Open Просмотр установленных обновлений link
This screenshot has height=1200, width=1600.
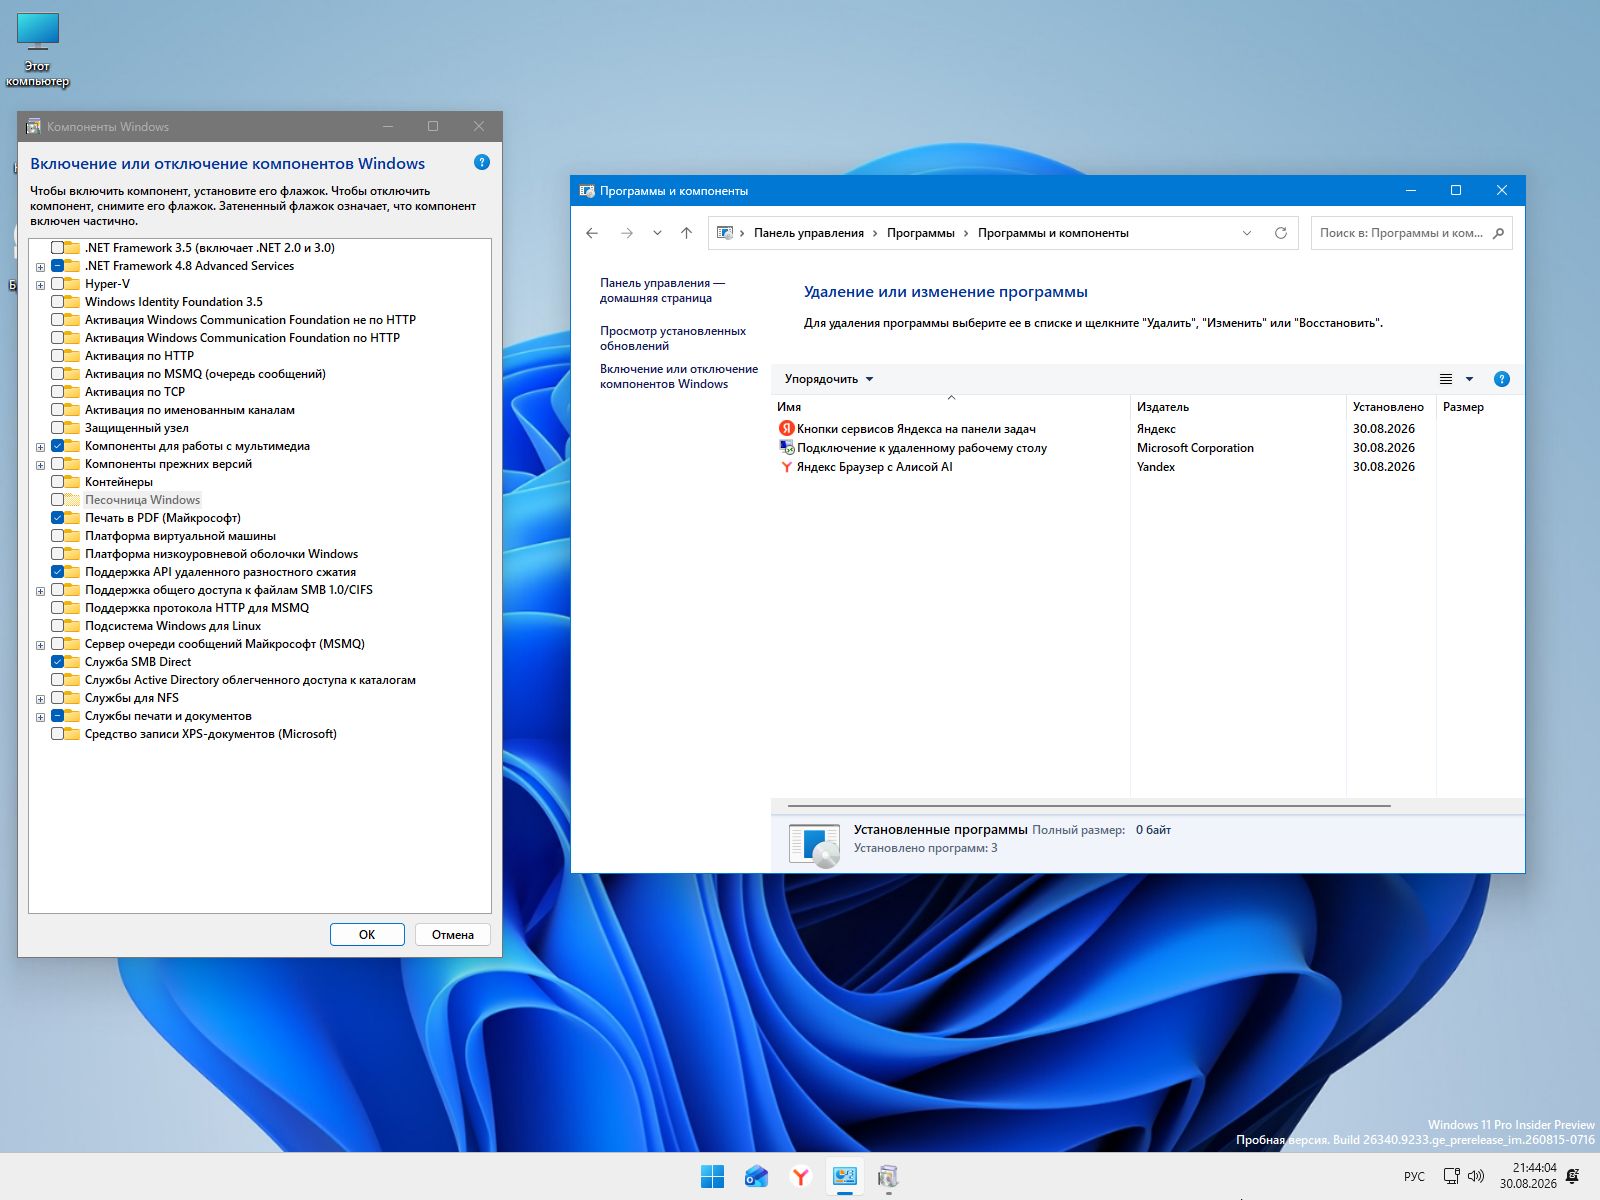coord(673,338)
